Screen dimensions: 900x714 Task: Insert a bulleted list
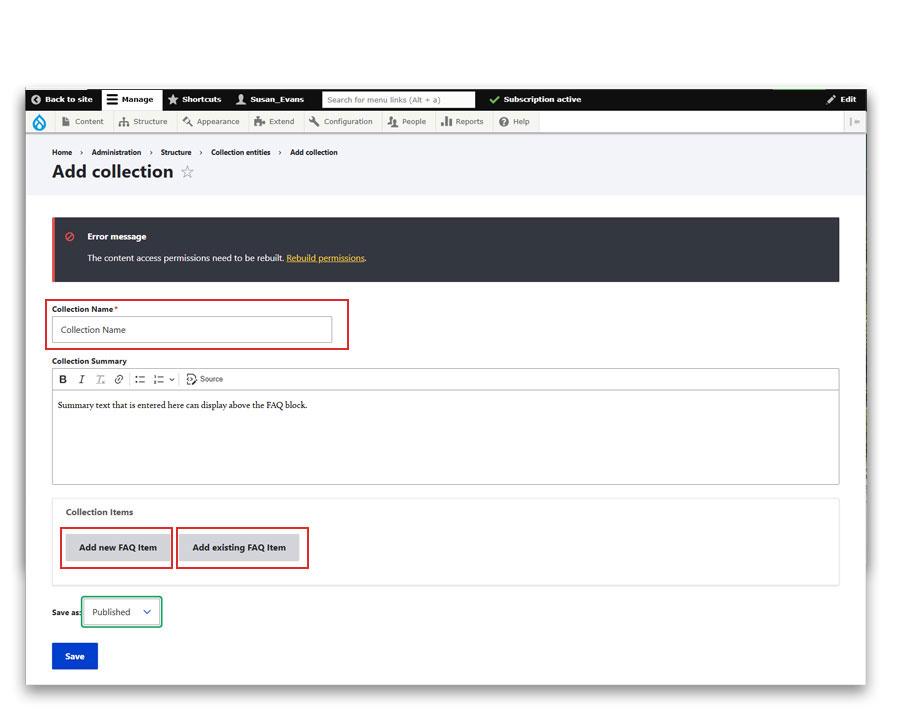tap(140, 379)
